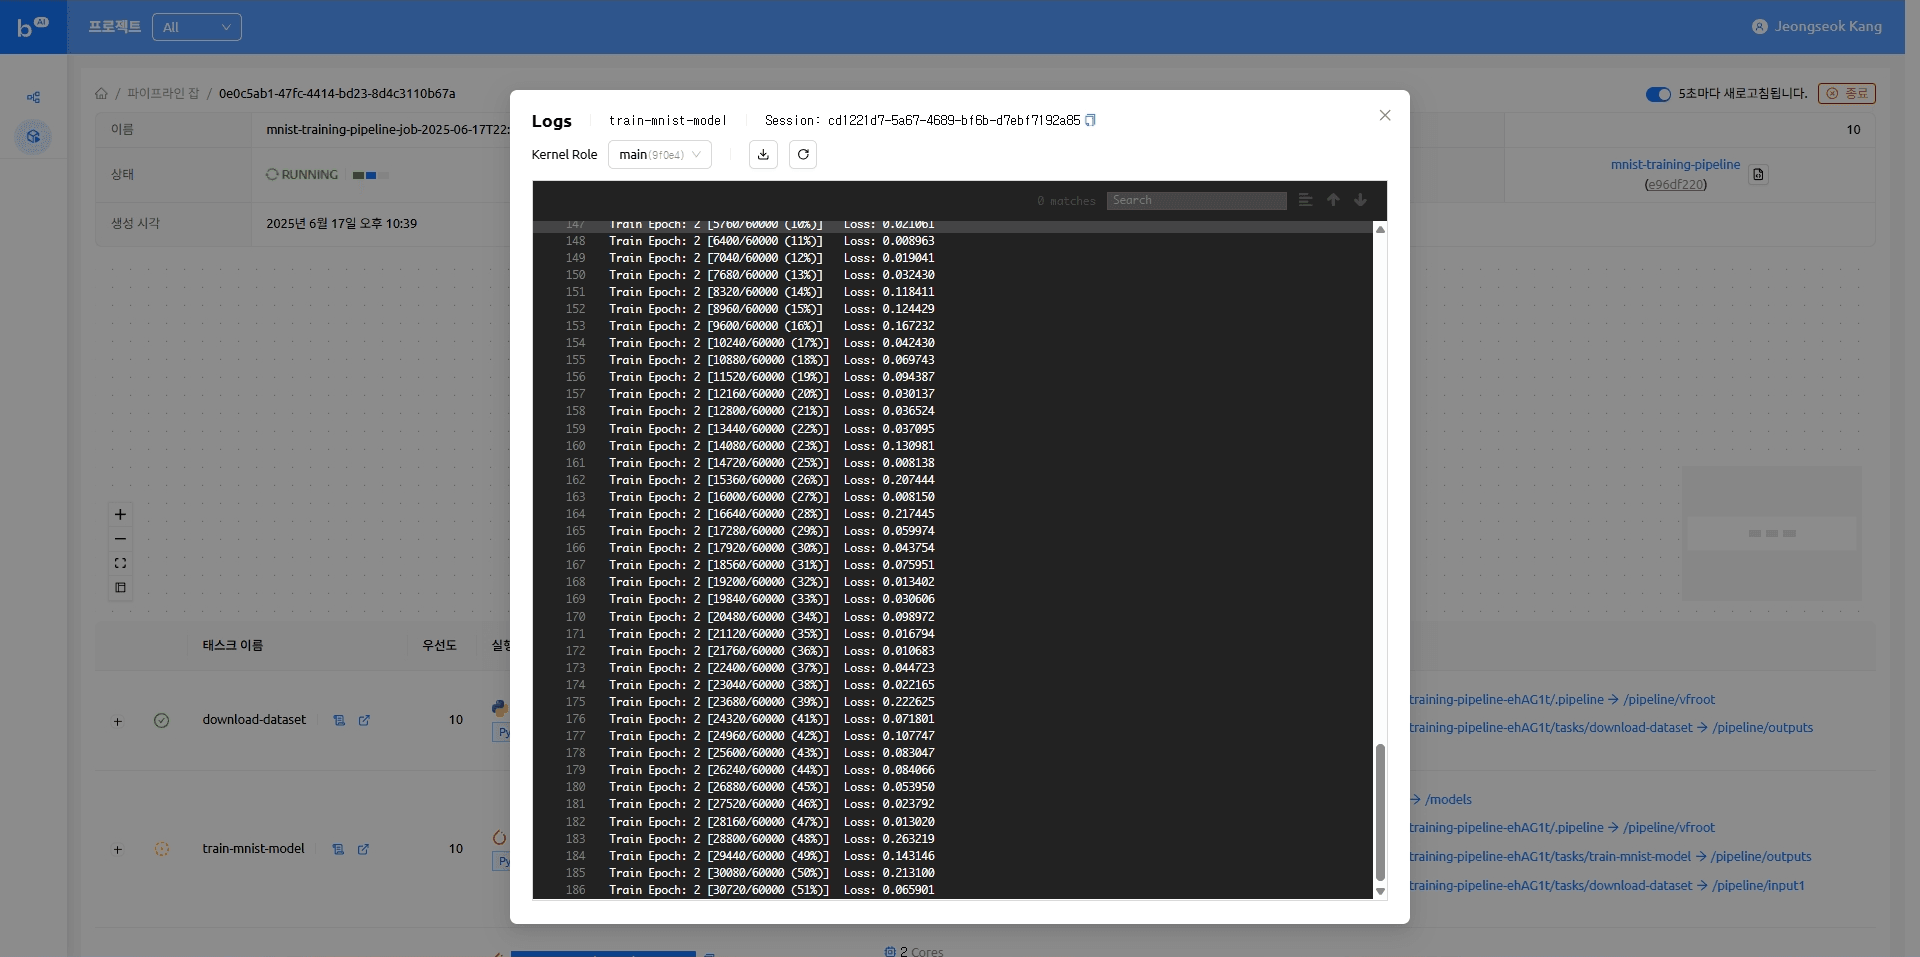Screen dimensions: 1920x957
Task: Click the download-dataset task name
Action: [254, 719]
